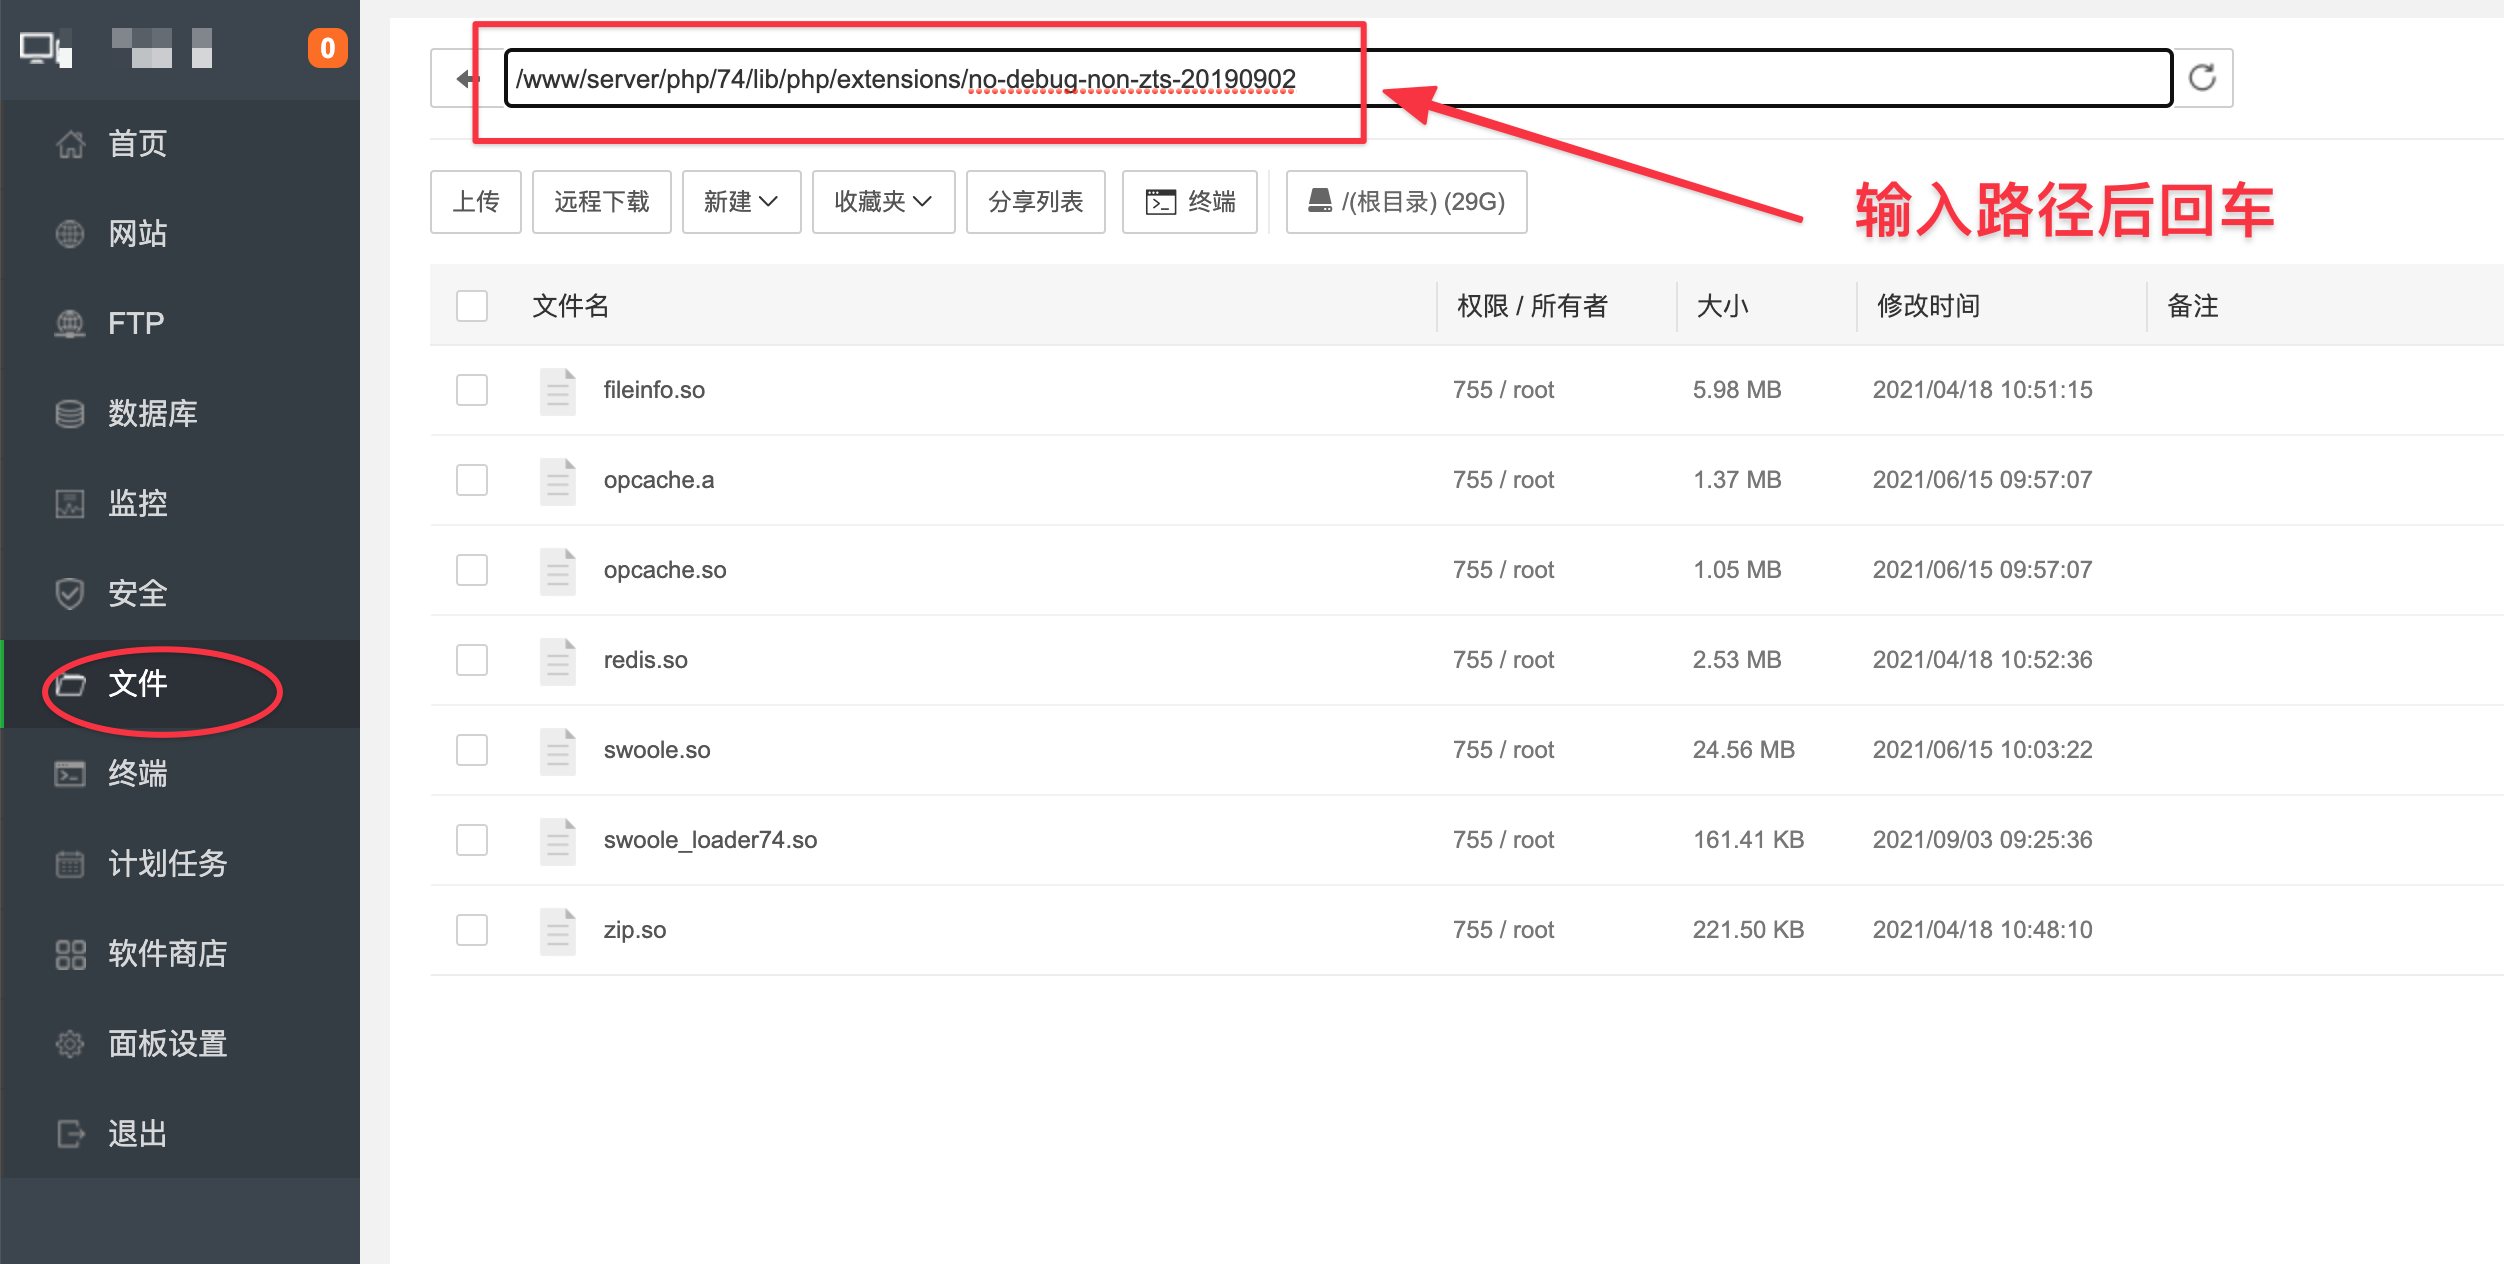
Task: Sort by the 修改时间 column header
Action: (x=1929, y=306)
